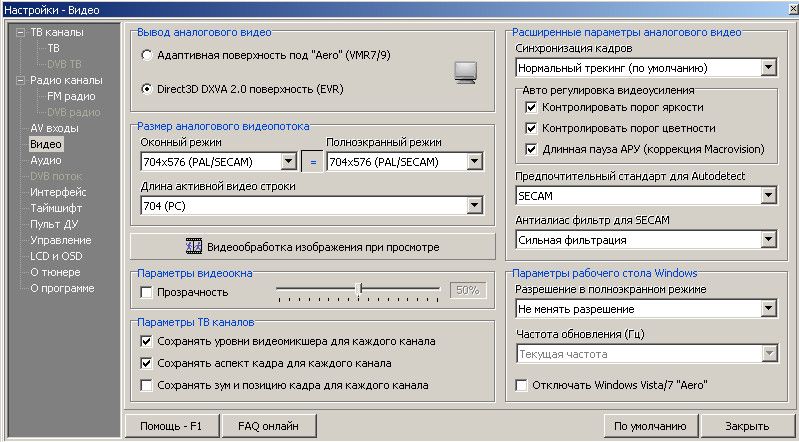The width and height of the screenshot is (799, 442).
Task: Toggle Контролировать порог яркости checkbox
Action: coord(531,107)
